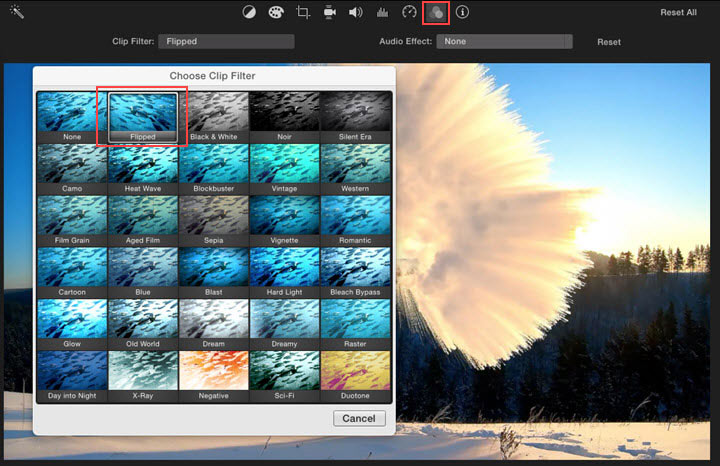The height and width of the screenshot is (466, 720).
Task: Select the Duotone filter thumbnail
Action: tap(355, 376)
